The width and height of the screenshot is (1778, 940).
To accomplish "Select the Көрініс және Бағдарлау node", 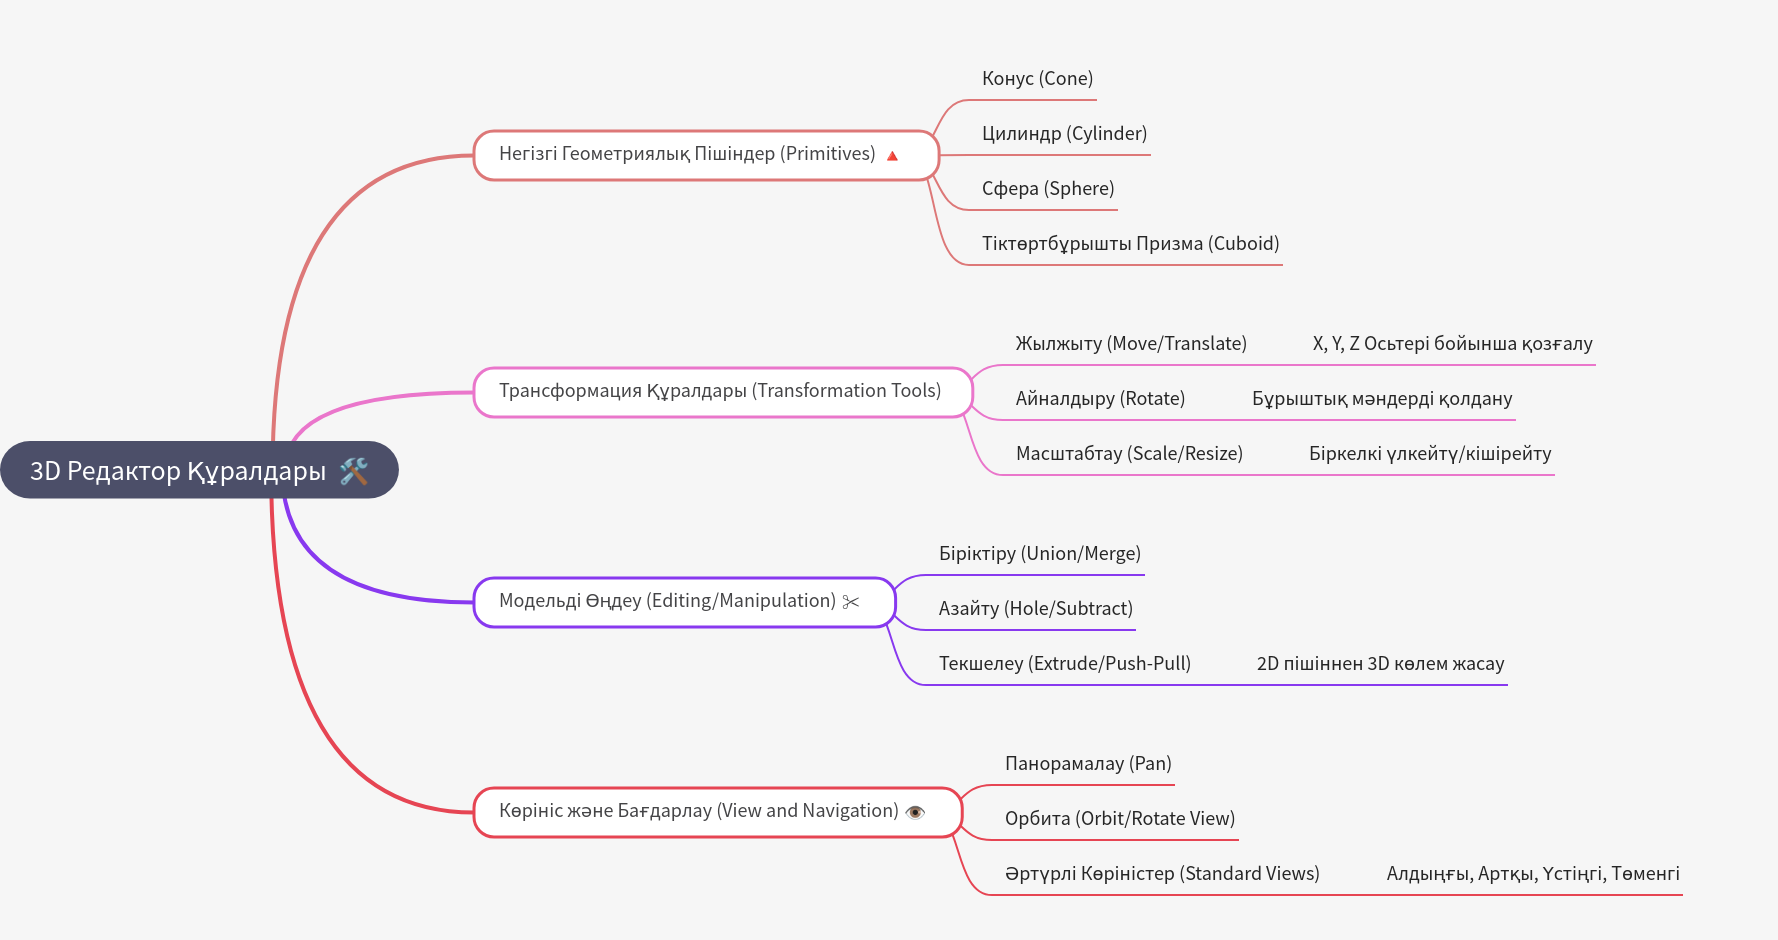I will [698, 811].
